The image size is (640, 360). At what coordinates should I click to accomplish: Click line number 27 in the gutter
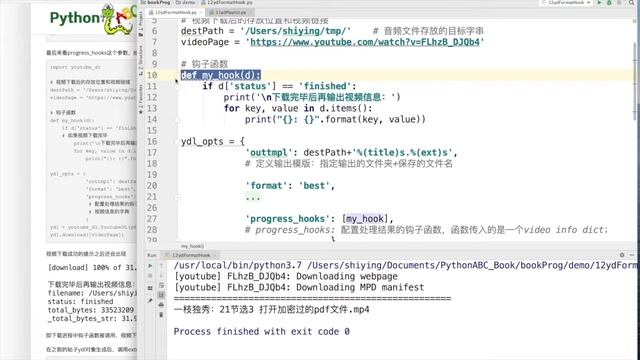pos(152,219)
